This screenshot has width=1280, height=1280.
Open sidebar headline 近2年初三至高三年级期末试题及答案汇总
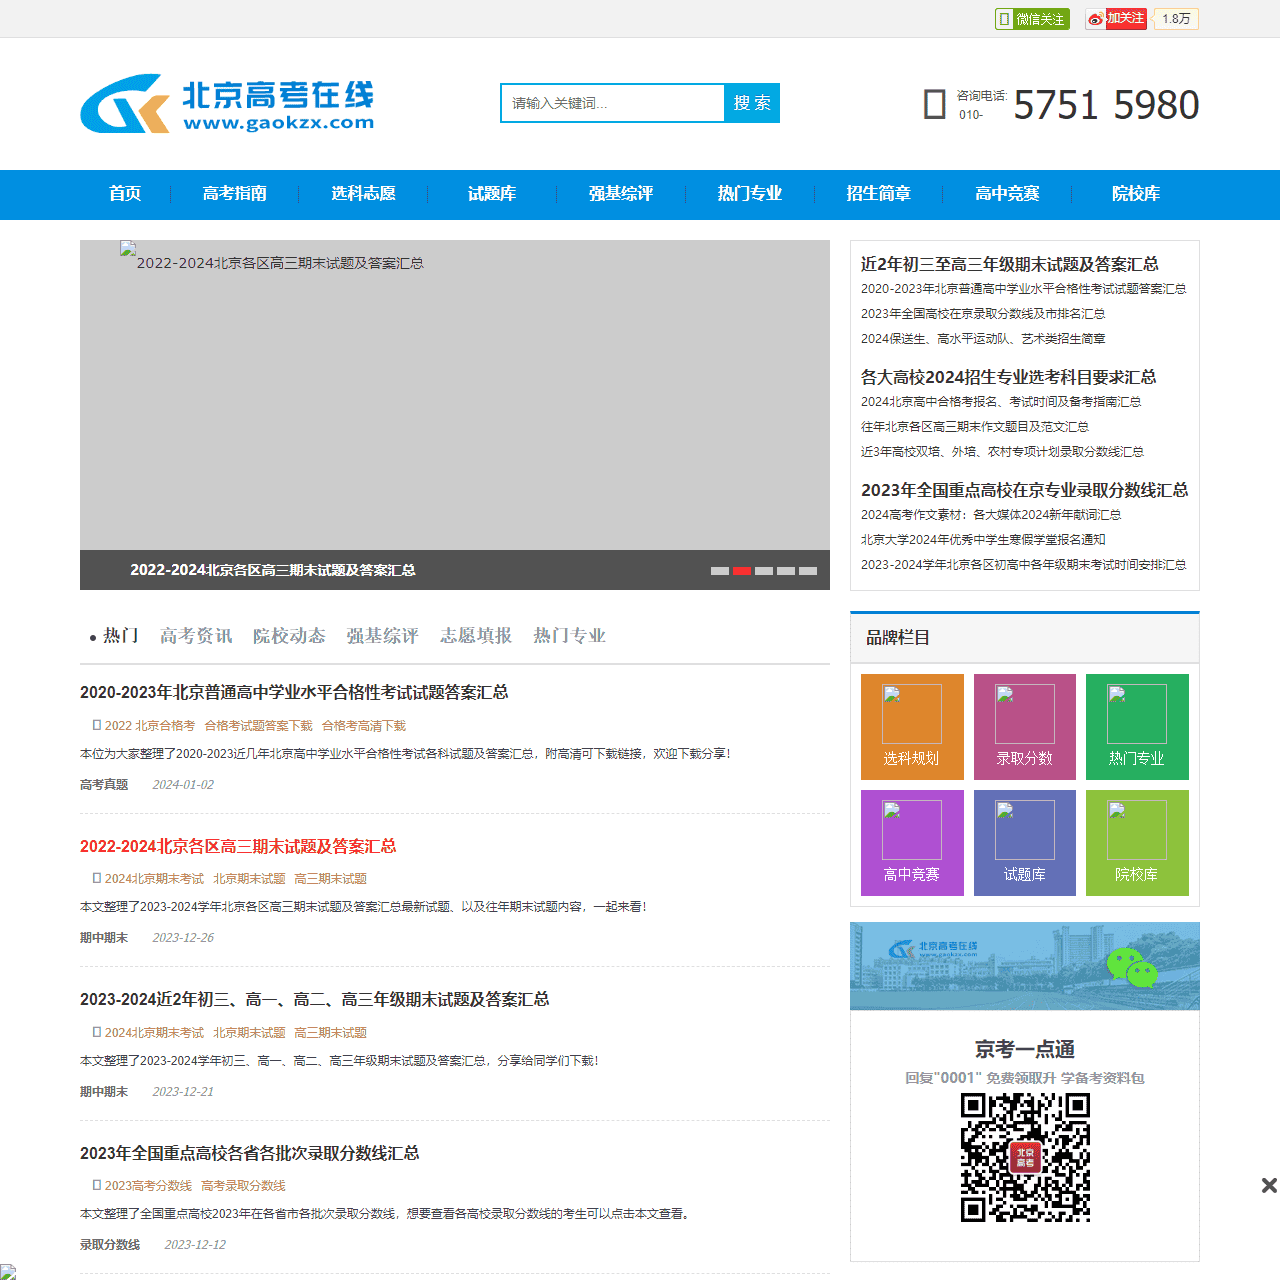pyautogui.click(x=1010, y=264)
